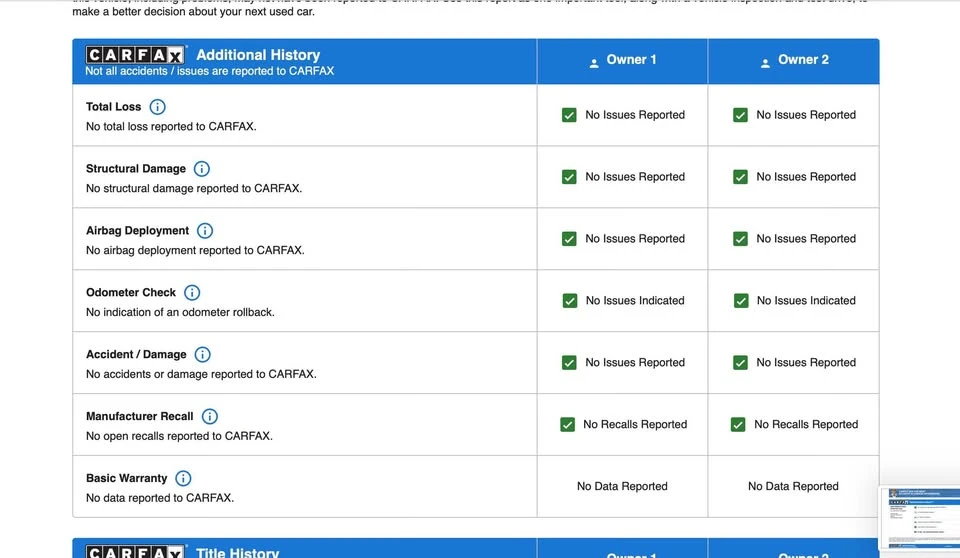Click the Owner 1 person icon
The width and height of the screenshot is (960, 558).
(x=593, y=62)
